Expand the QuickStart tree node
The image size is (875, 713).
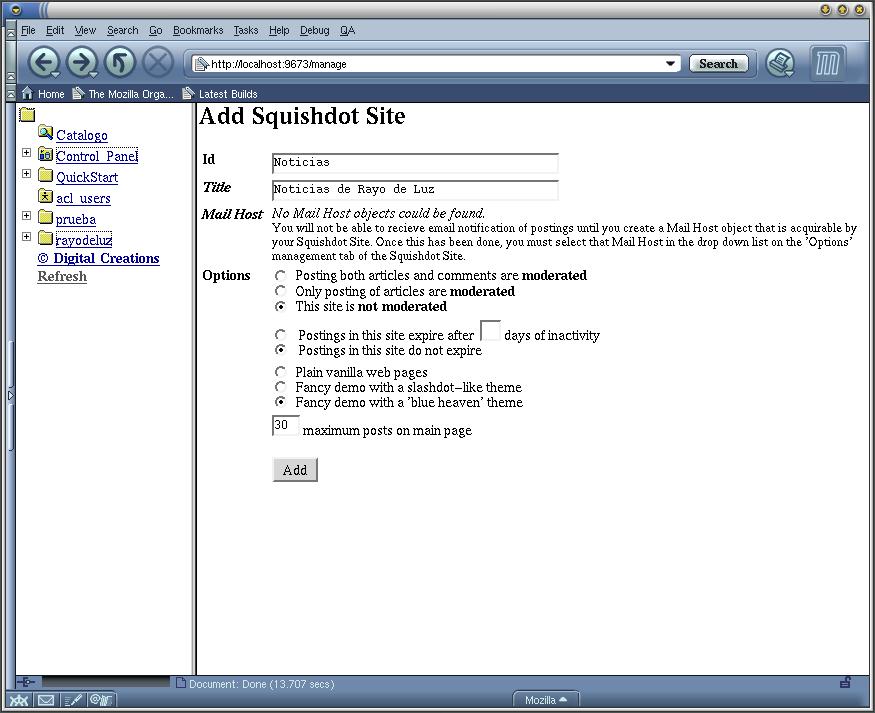pos(26,174)
